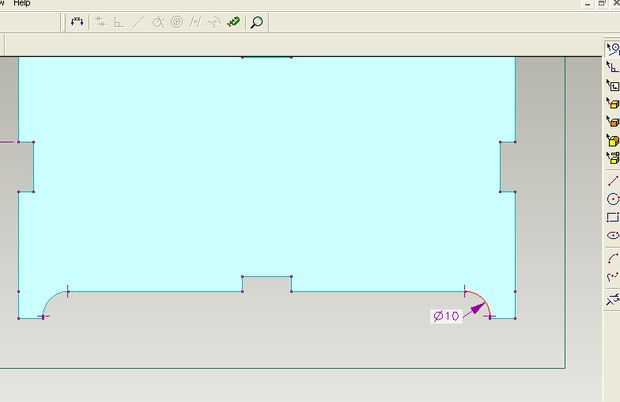Select the arrow with dimension lines tool
620x402 pixels.
[613, 67]
